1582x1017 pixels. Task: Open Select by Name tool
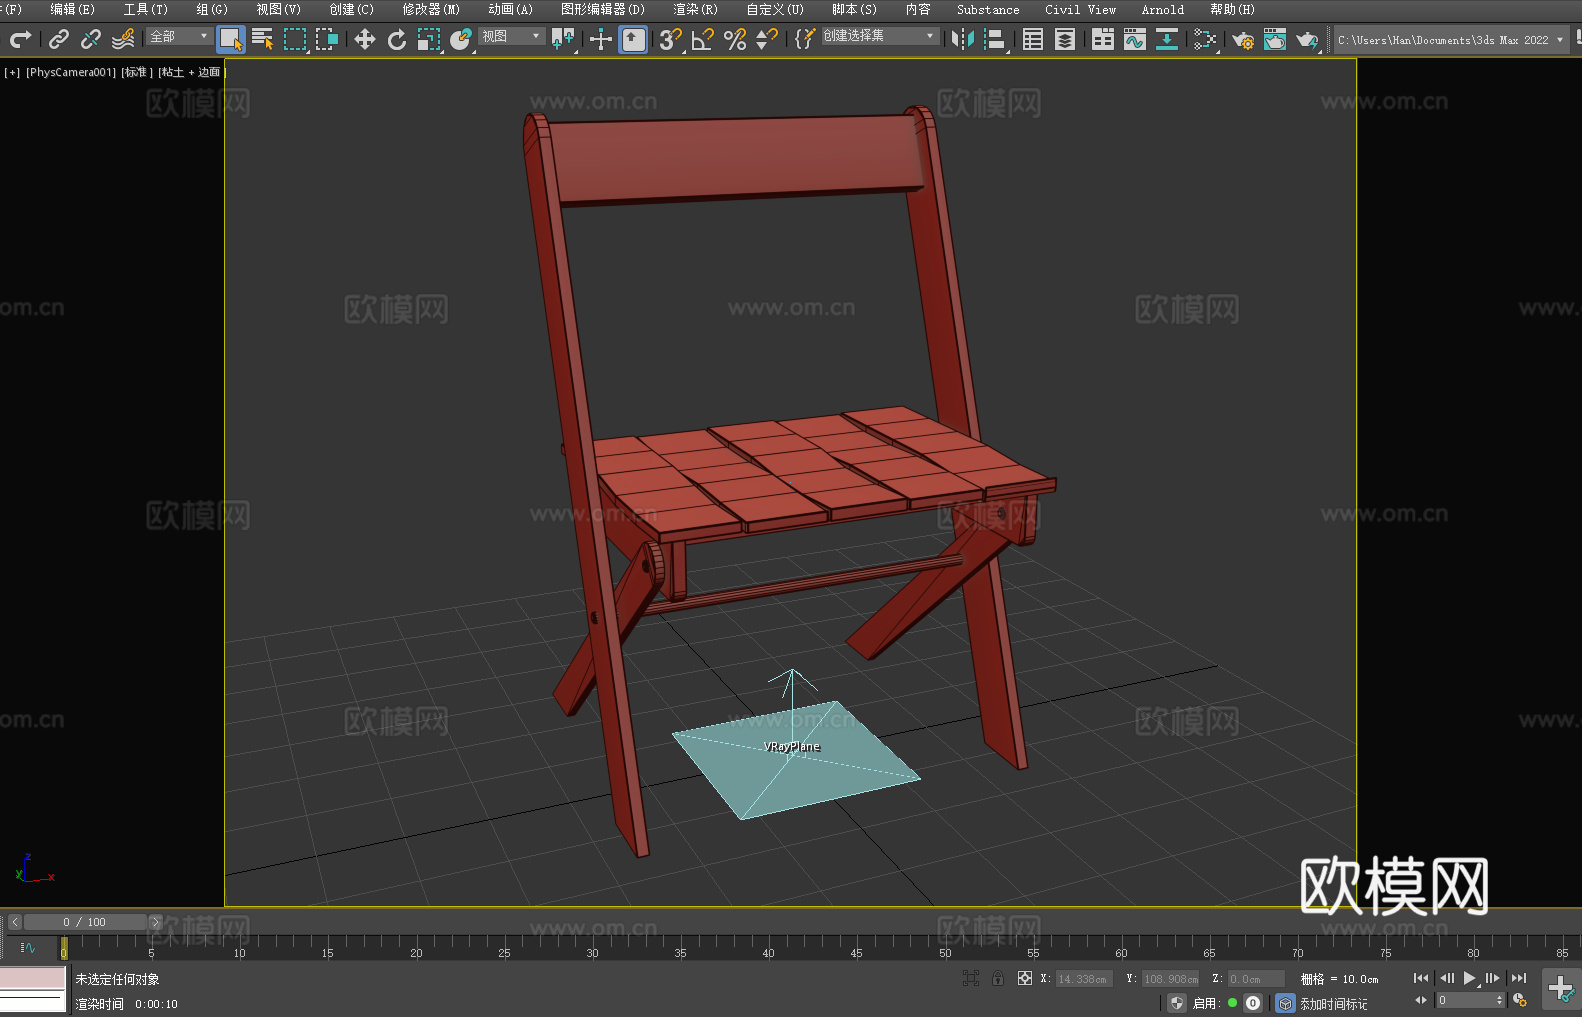(x=263, y=39)
